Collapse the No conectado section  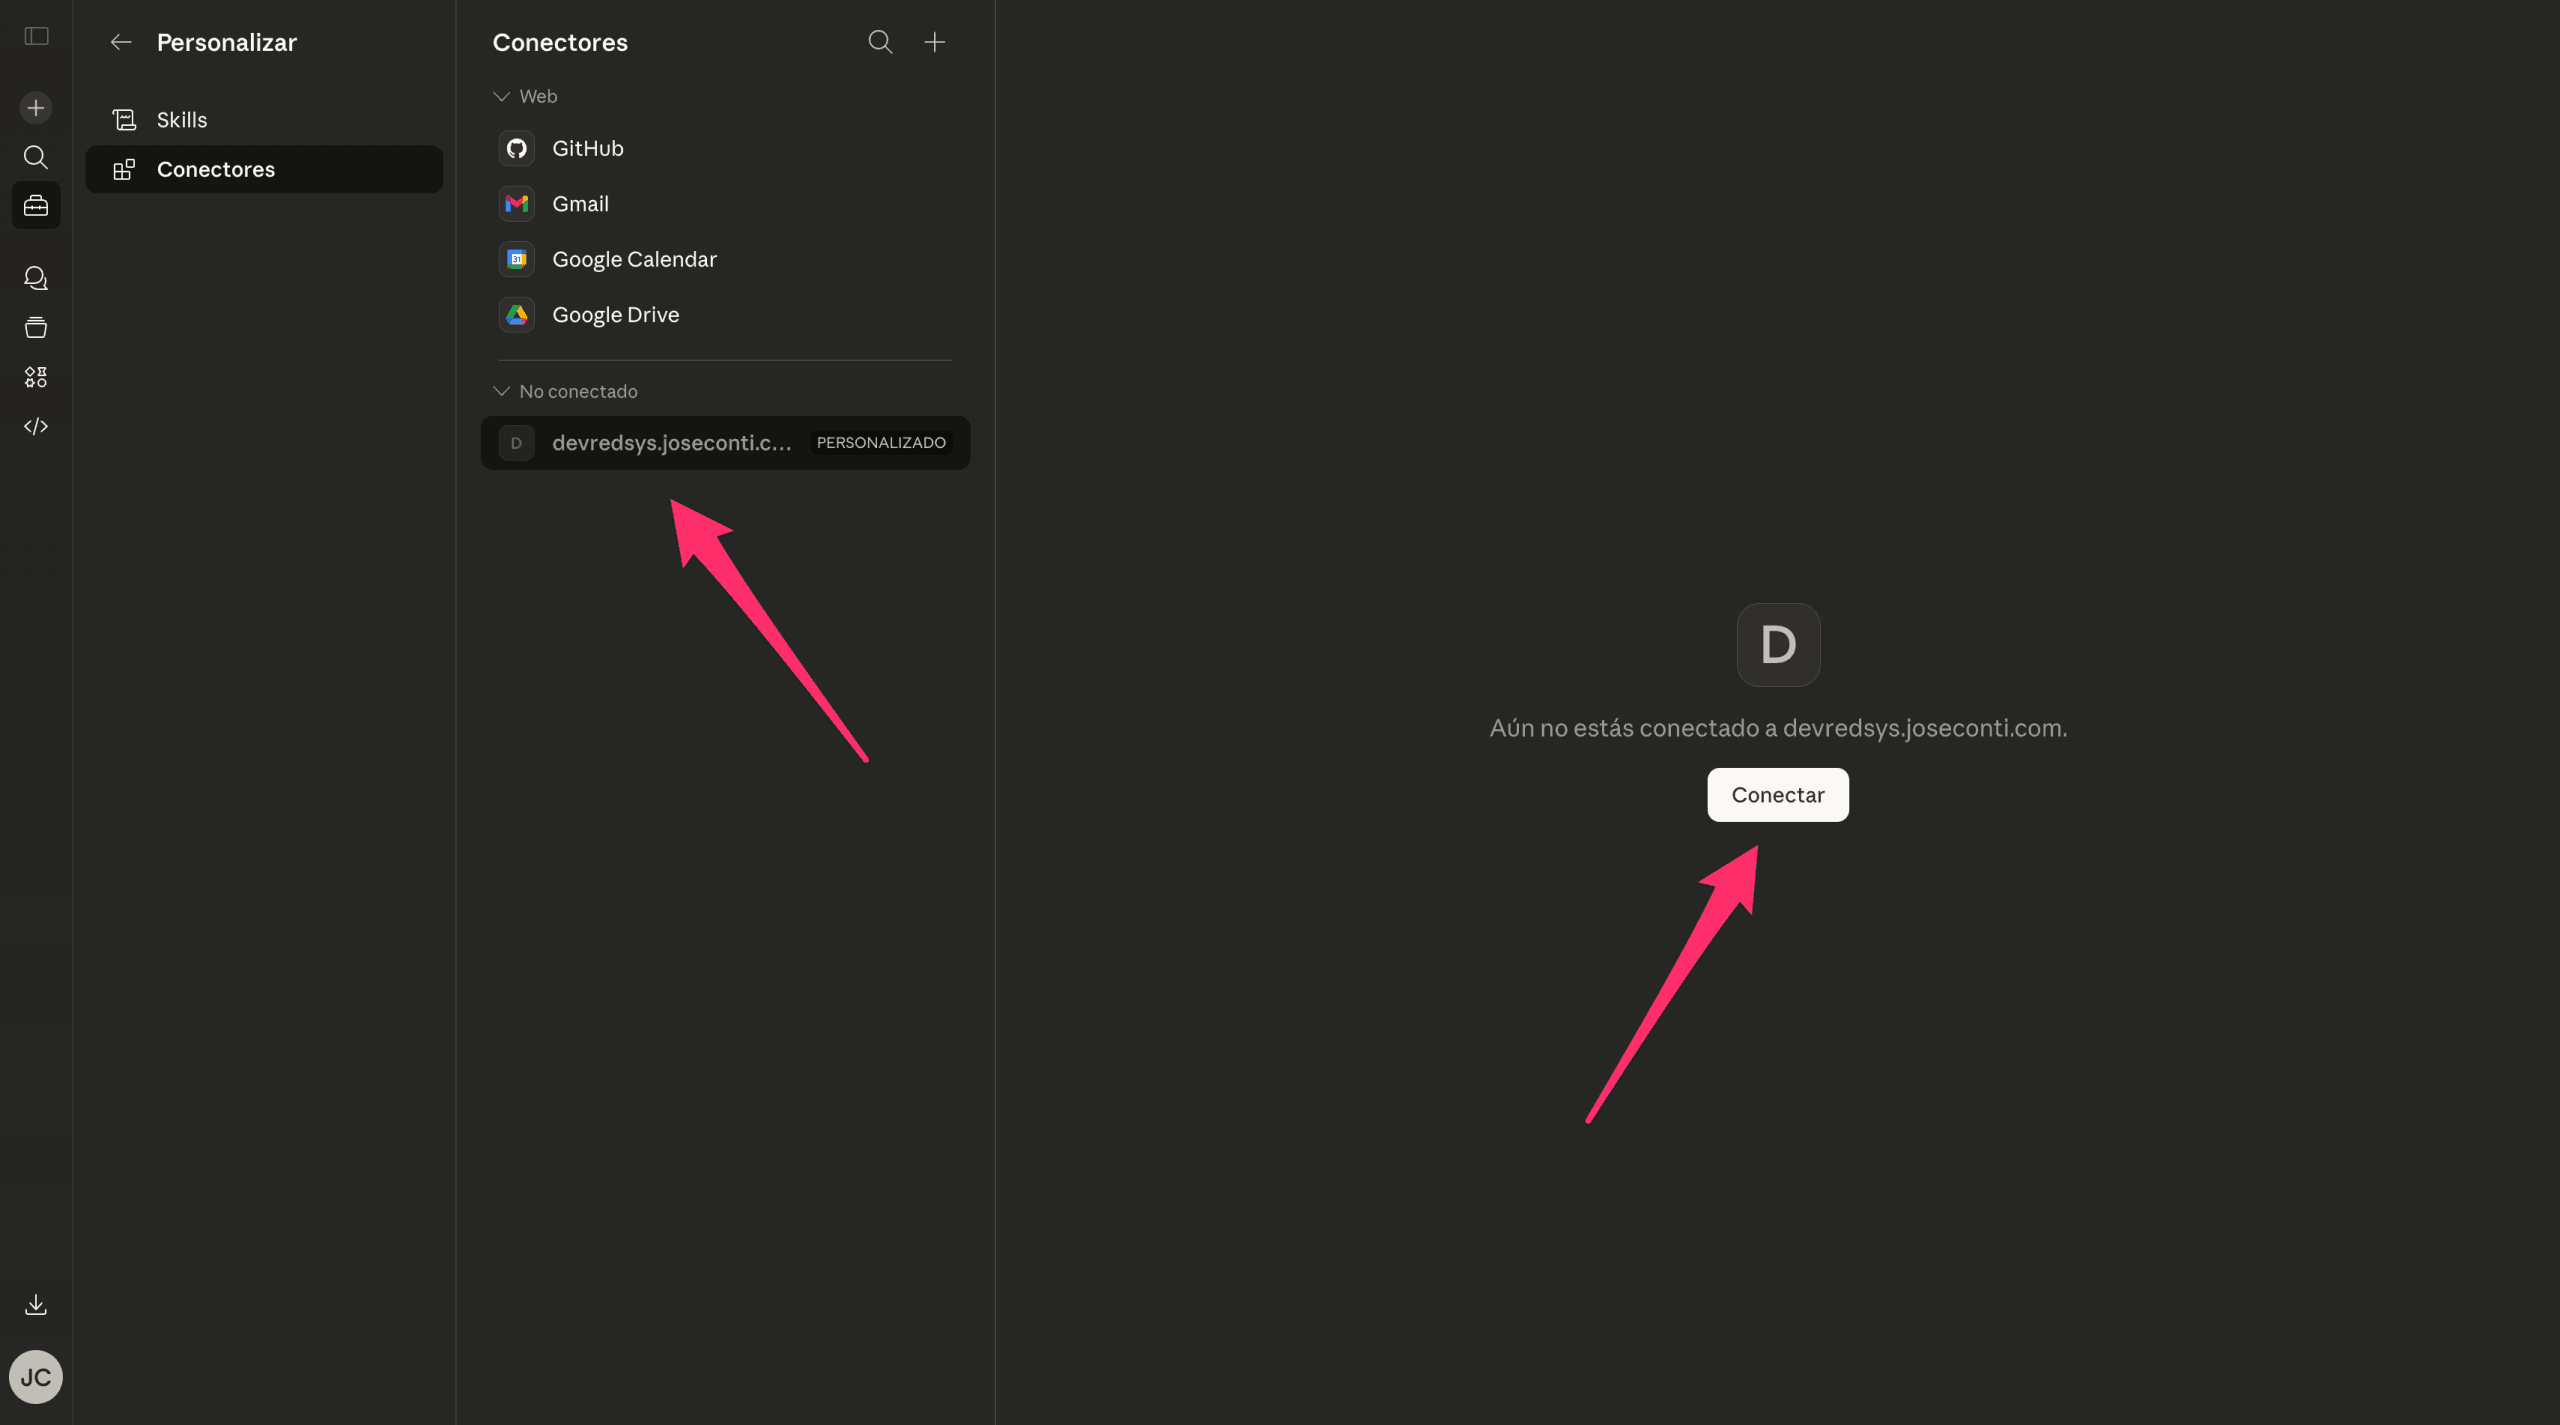click(x=500, y=390)
